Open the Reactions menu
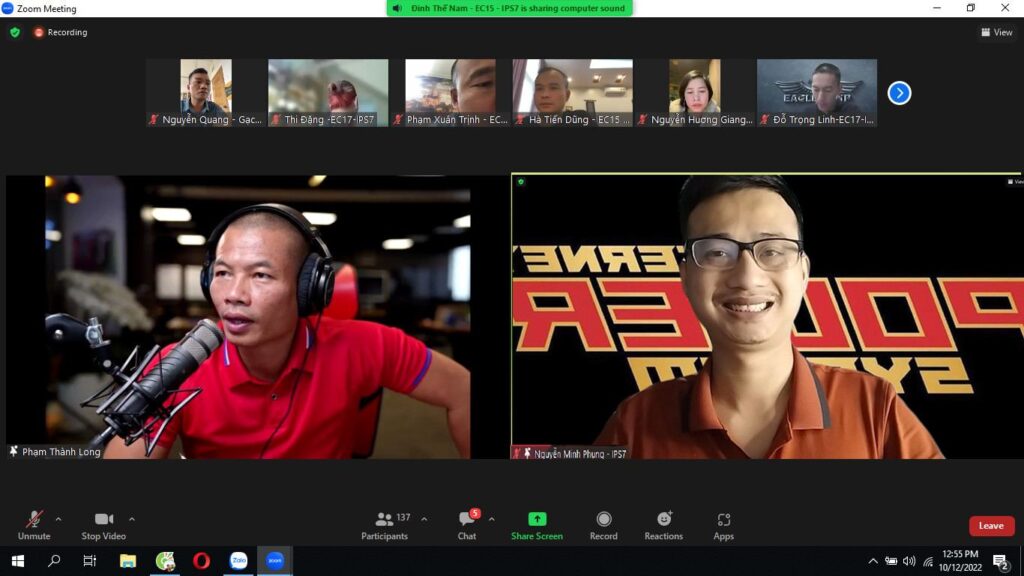Viewport: 1024px width, 576px height. tap(664, 523)
